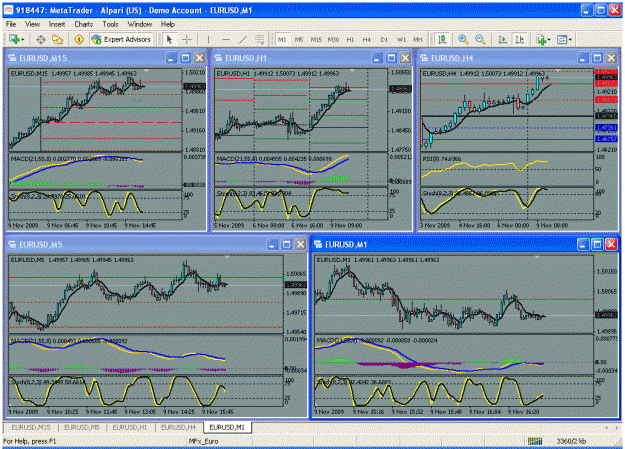Switch to the EURUSD,M5 bottom tab
Screen dimensions: 625x449
(82, 427)
